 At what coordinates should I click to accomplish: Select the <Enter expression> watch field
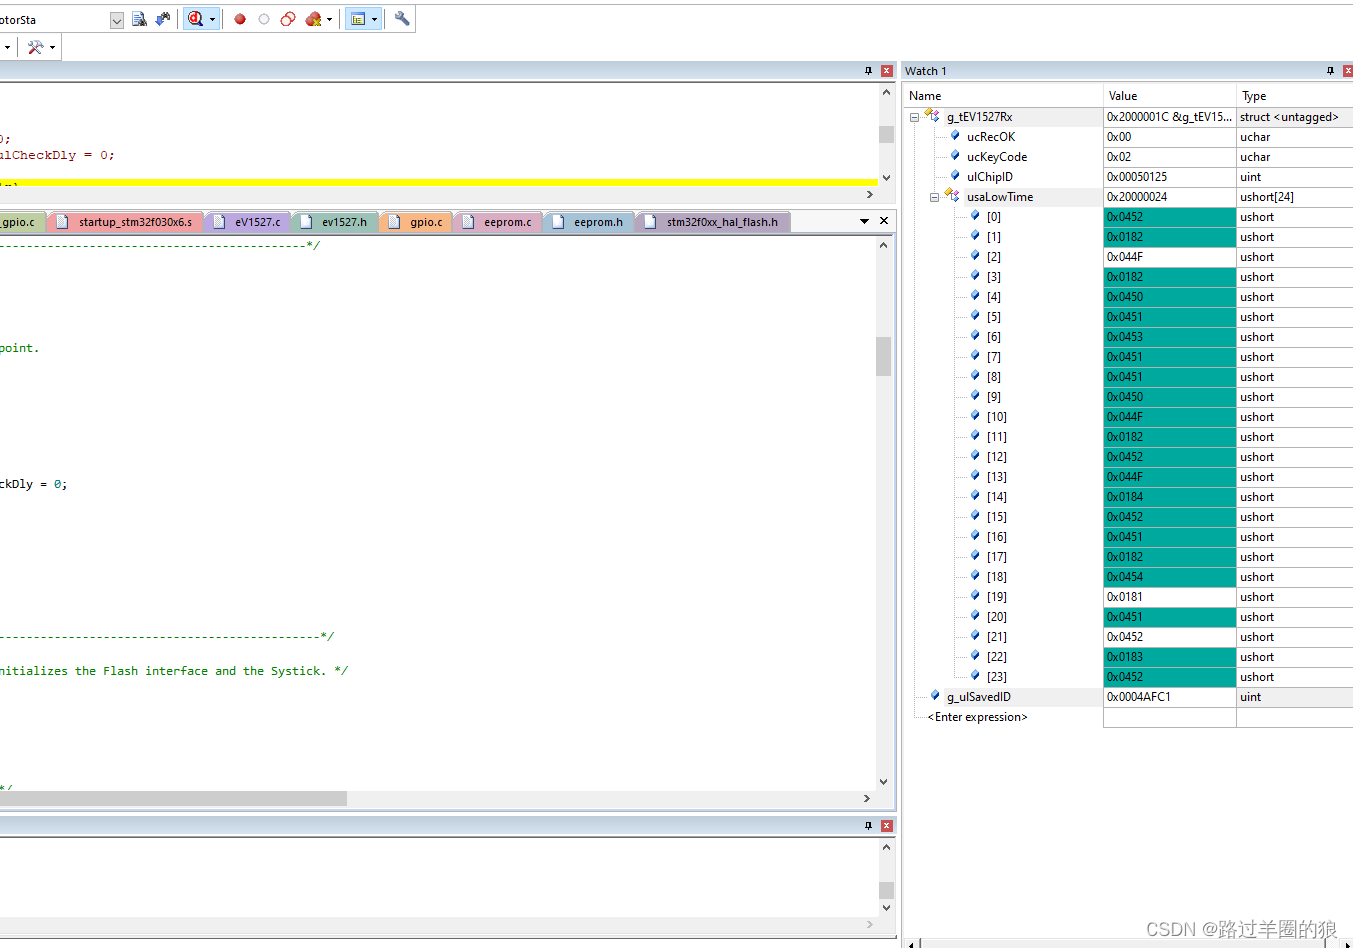(x=977, y=717)
